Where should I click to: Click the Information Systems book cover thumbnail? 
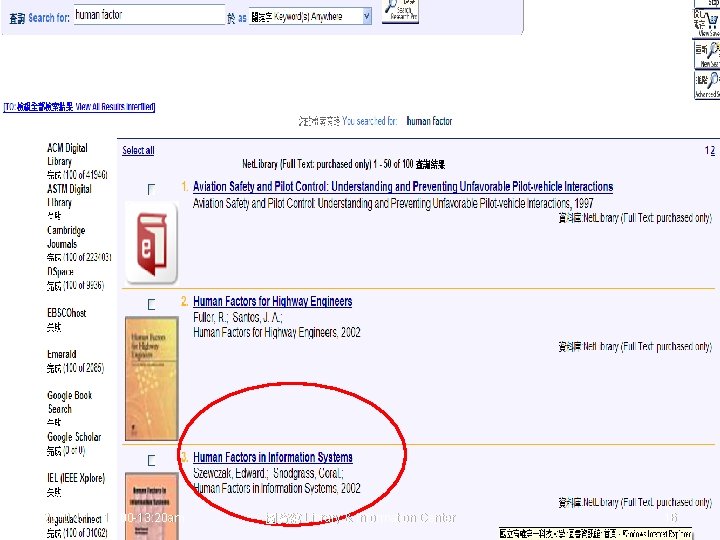[x=152, y=506]
